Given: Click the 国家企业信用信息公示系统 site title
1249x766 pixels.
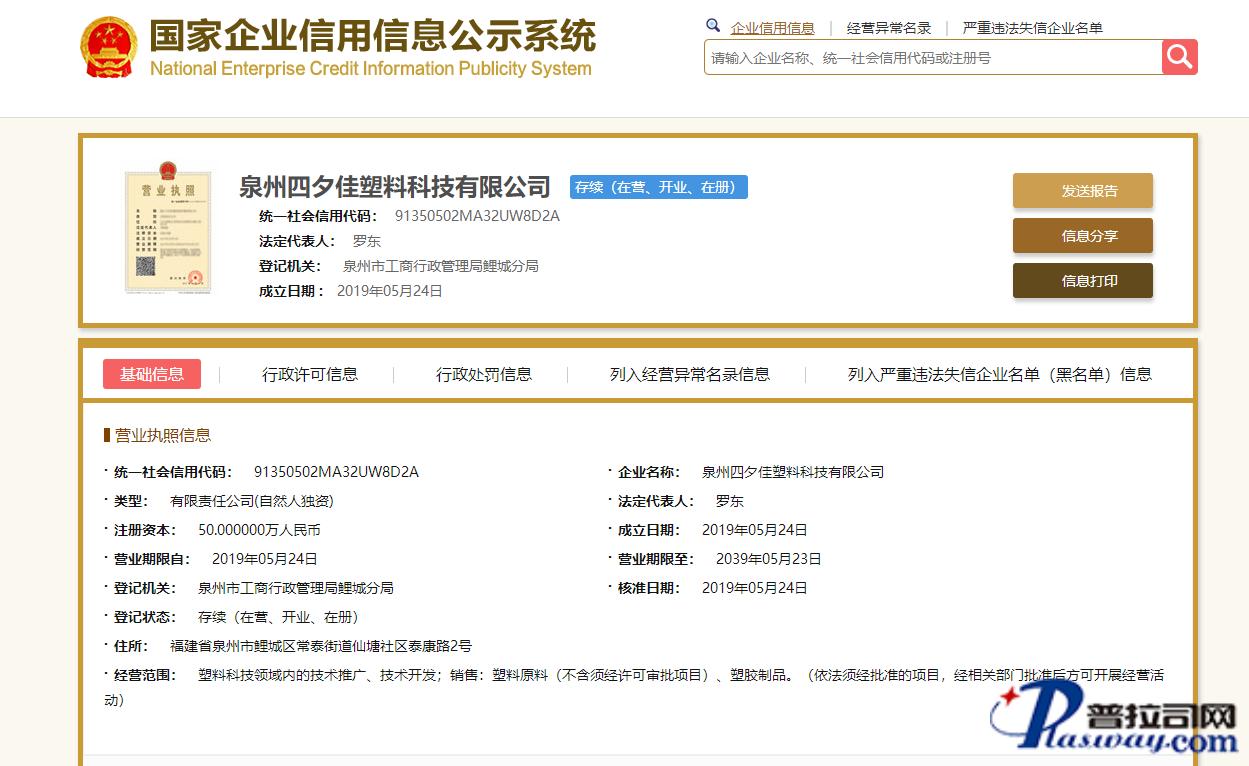Looking at the screenshot, I should coord(372,36).
